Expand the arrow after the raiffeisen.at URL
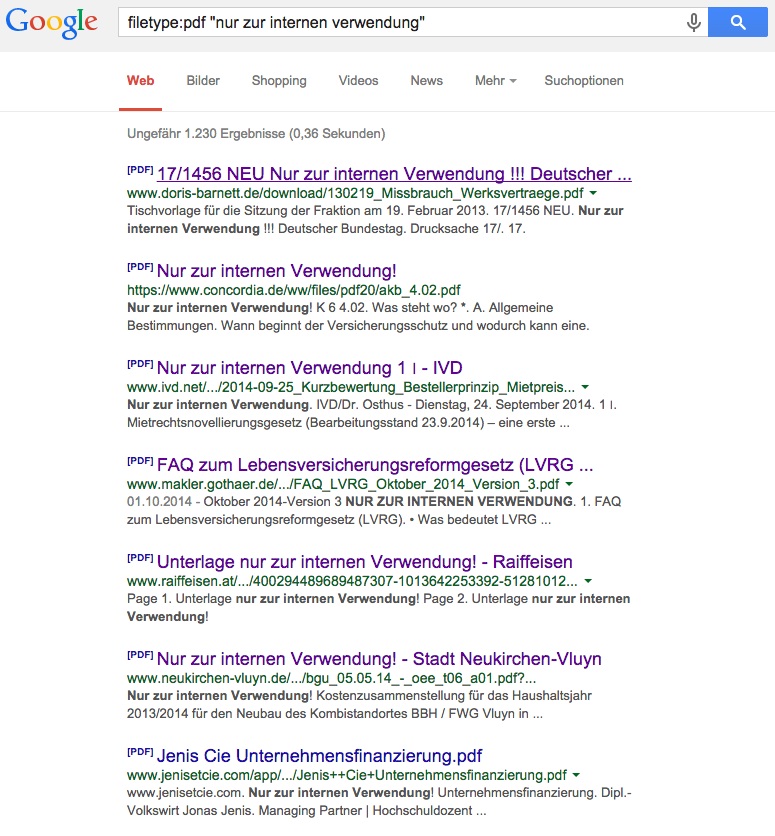Viewport: 775px width, 836px height. [588, 582]
